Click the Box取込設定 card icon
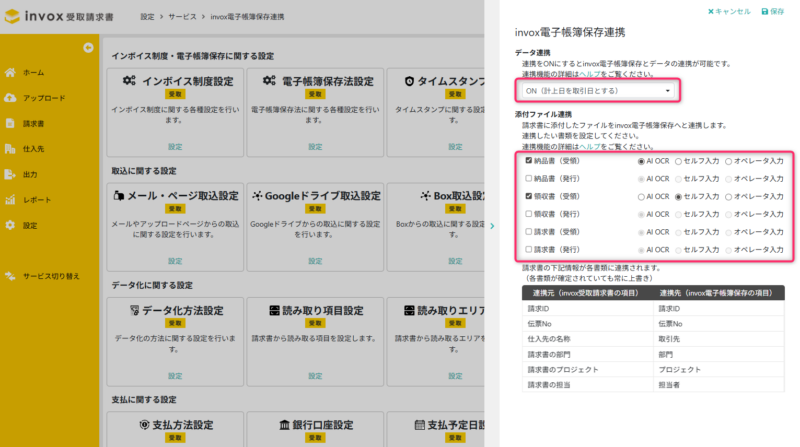Viewport: 800px width, 447px height. pos(426,195)
